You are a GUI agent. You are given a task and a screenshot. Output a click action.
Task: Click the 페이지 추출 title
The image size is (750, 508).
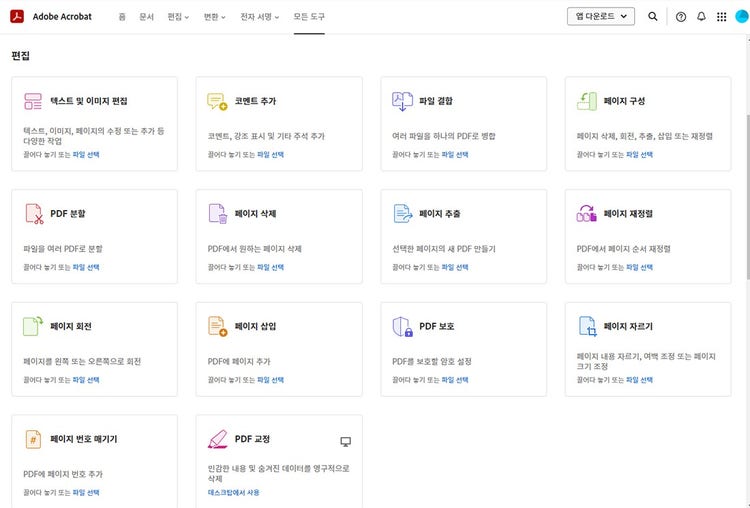click(x=440, y=213)
